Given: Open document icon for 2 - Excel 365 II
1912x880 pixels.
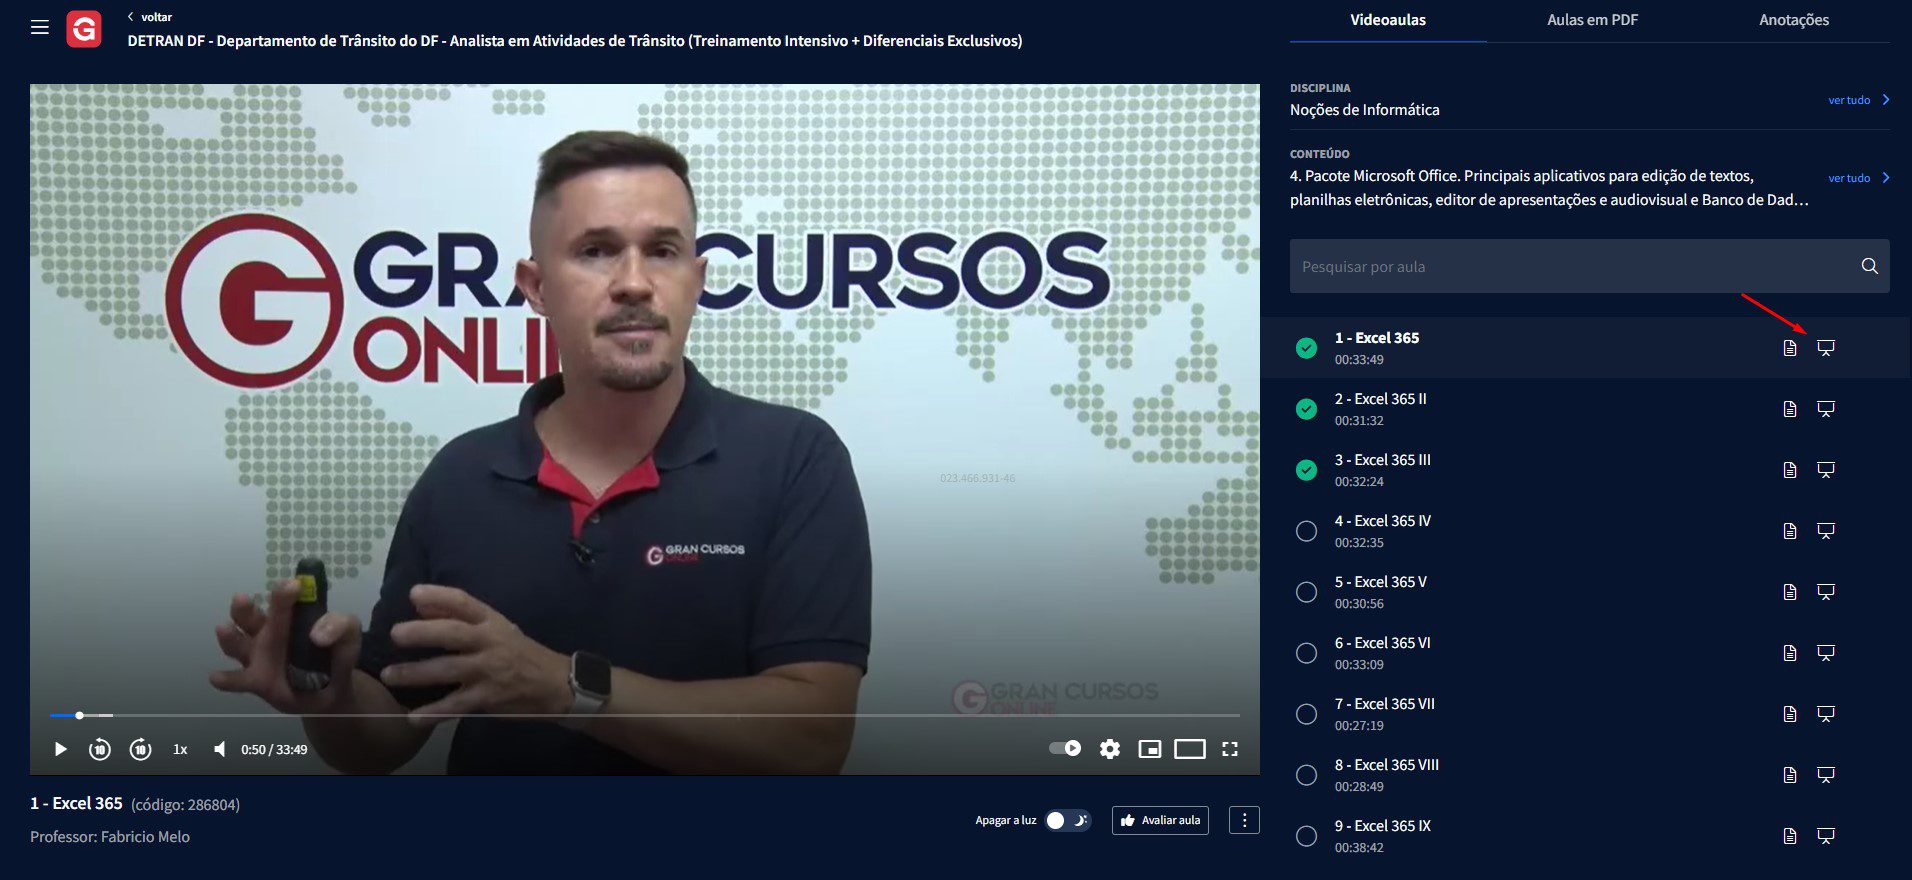Looking at the screenshot, I should point(1790,409).
